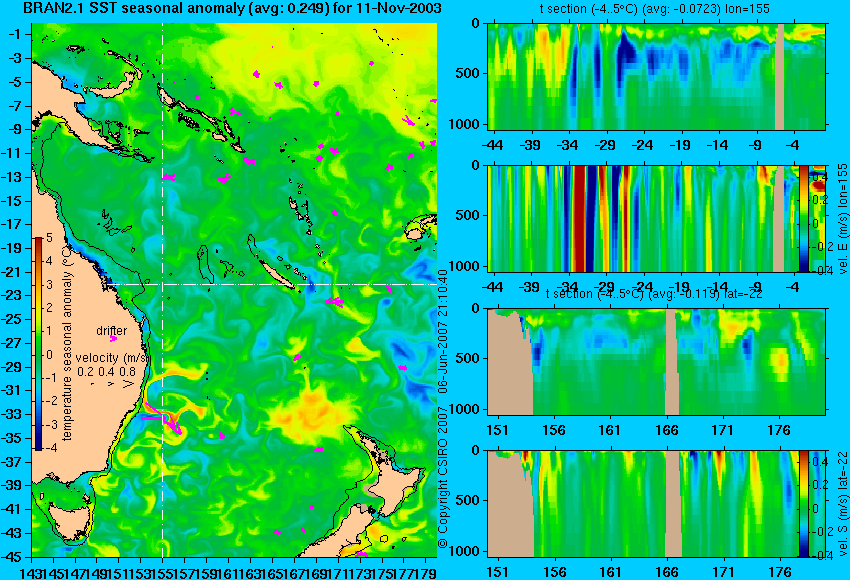Pick the south velocity colorbar beside lat=-22 section
The image size is (850, 580).
[x=803, y=504]
